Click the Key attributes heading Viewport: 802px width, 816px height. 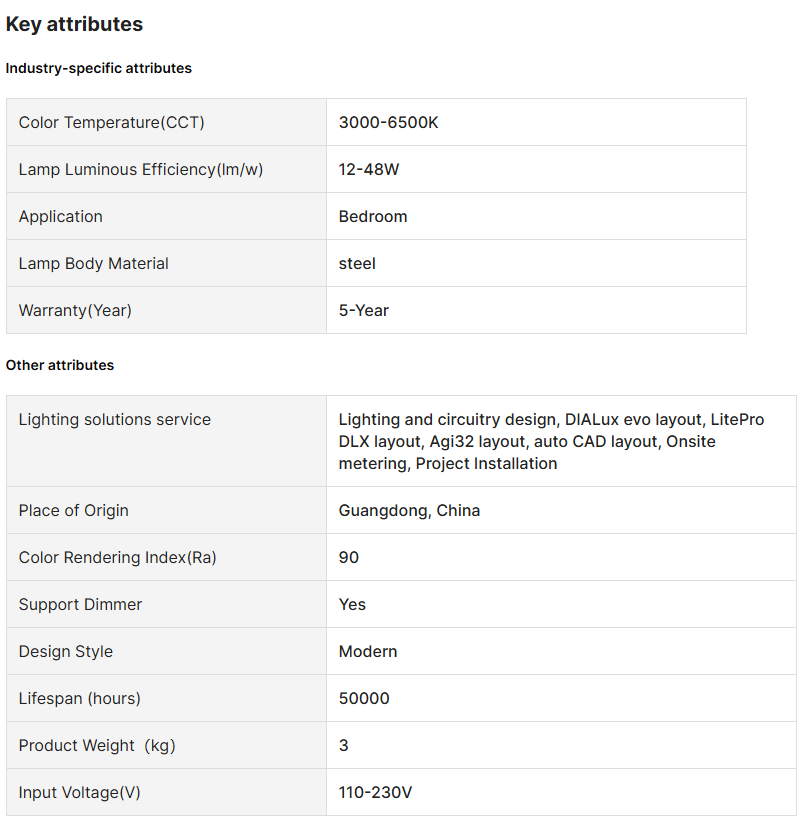pyautogui.click(x=74, y=24)
